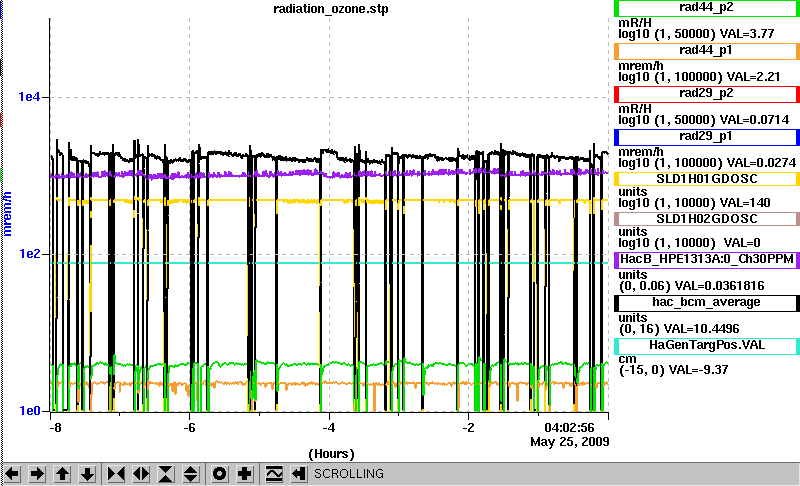The width and height of the screenshot is (800, 486).
Task: Click the SCROLLING status text
Action: [x=348, y=474]
